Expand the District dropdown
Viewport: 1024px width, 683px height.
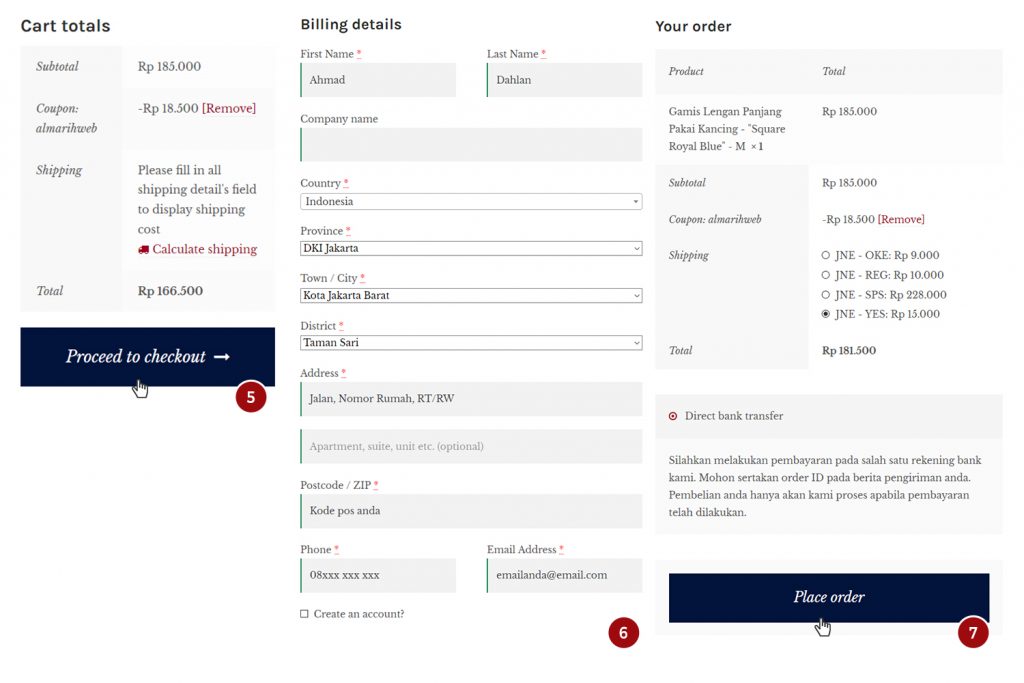pyautogui.click(x=470, y=343)
